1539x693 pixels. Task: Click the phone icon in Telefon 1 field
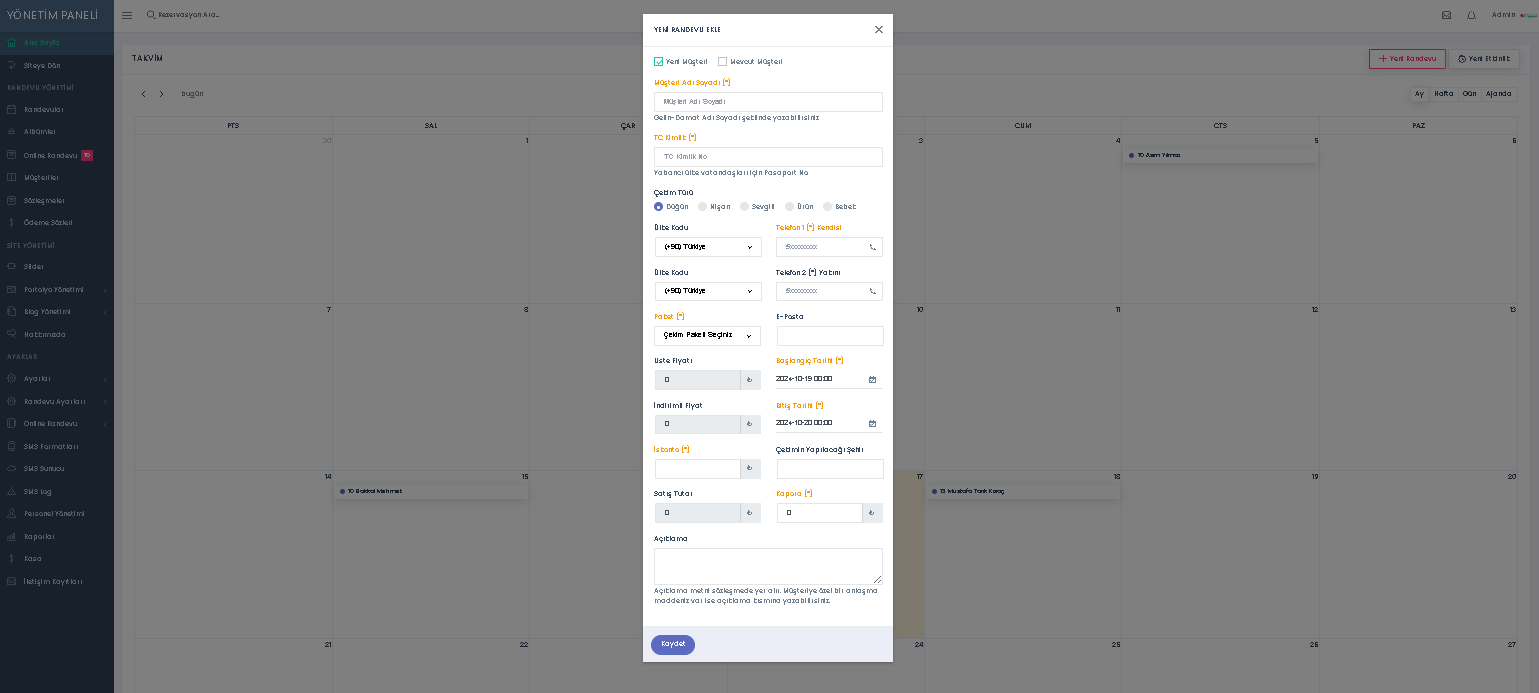(x=872, y=247)
